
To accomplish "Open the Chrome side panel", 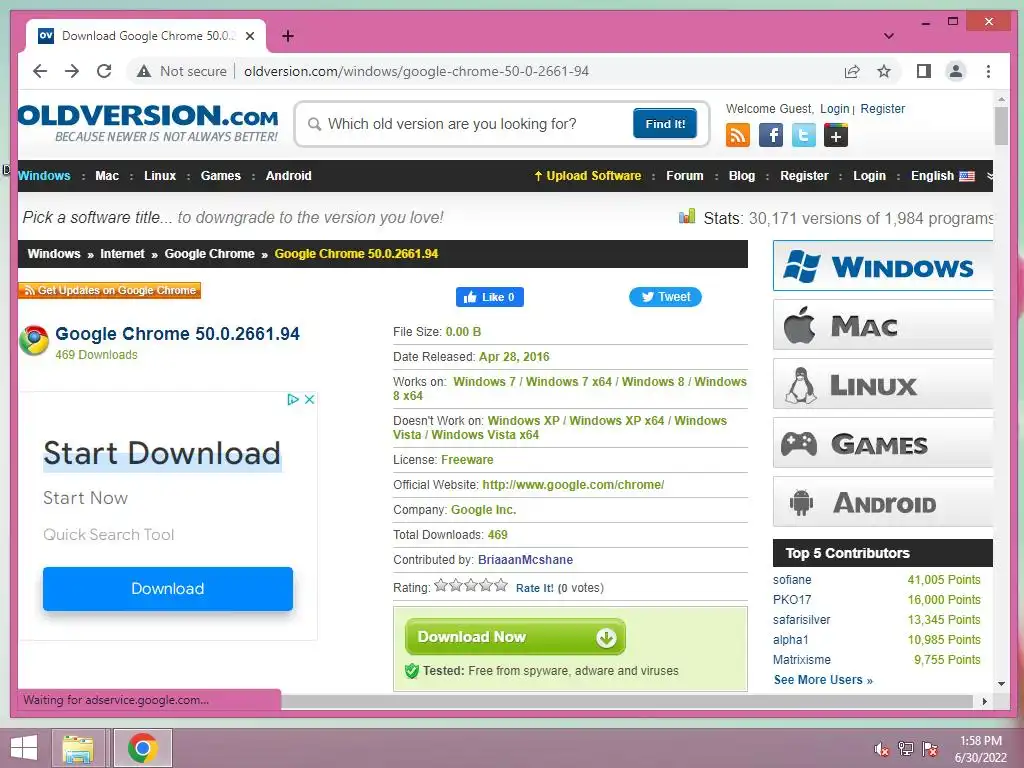I will tap(923, 71).
